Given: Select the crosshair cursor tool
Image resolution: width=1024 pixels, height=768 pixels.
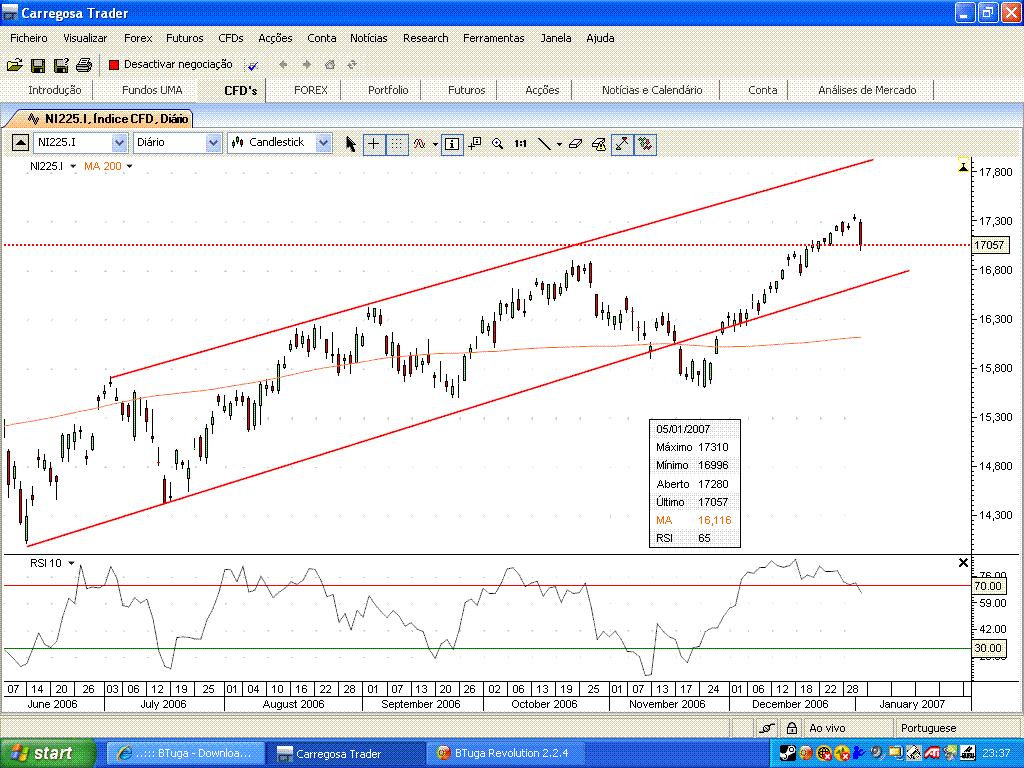Looking at the screenshot, I should [x=373, y=143].
